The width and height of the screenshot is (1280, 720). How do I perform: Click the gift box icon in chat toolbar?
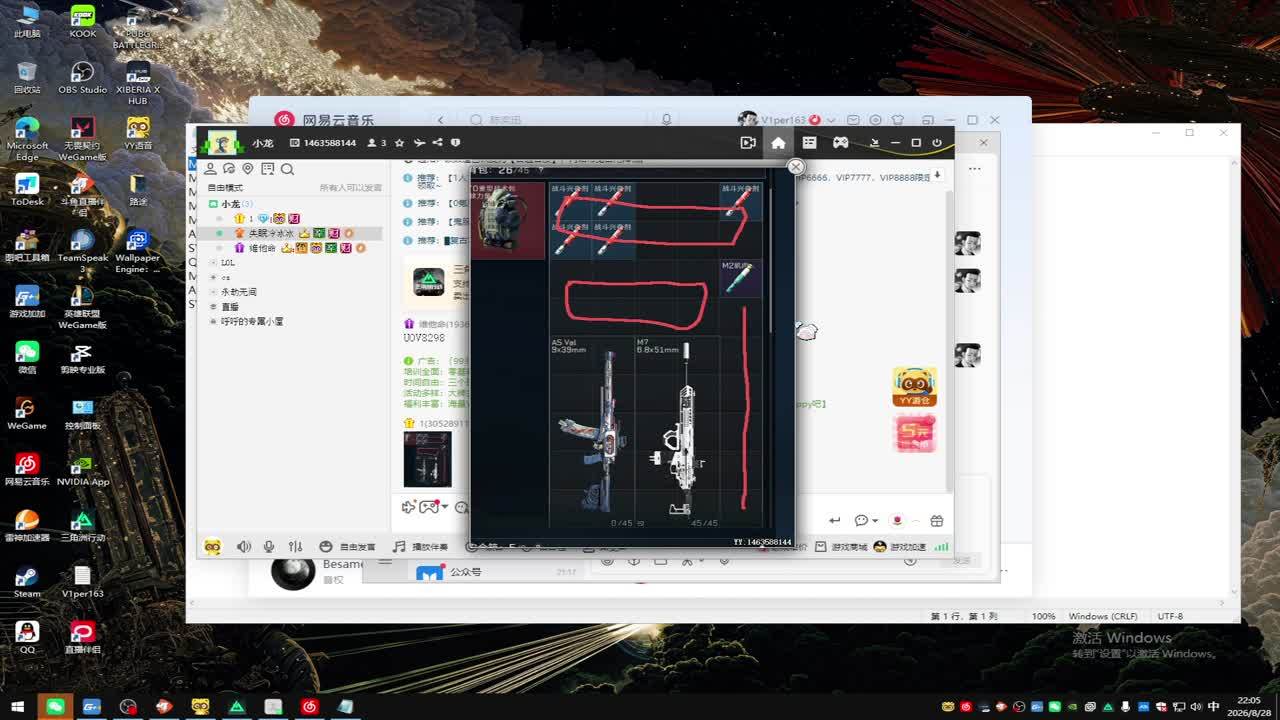[x=936, y=520]
